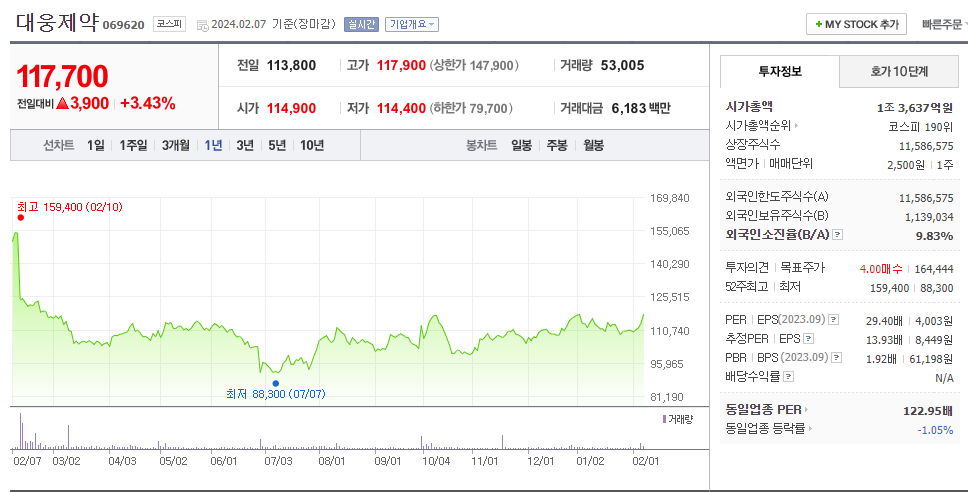Screen dimensions: 968x492
Task: Click the previous close value 113,800
Action: [x=291, y=65]
